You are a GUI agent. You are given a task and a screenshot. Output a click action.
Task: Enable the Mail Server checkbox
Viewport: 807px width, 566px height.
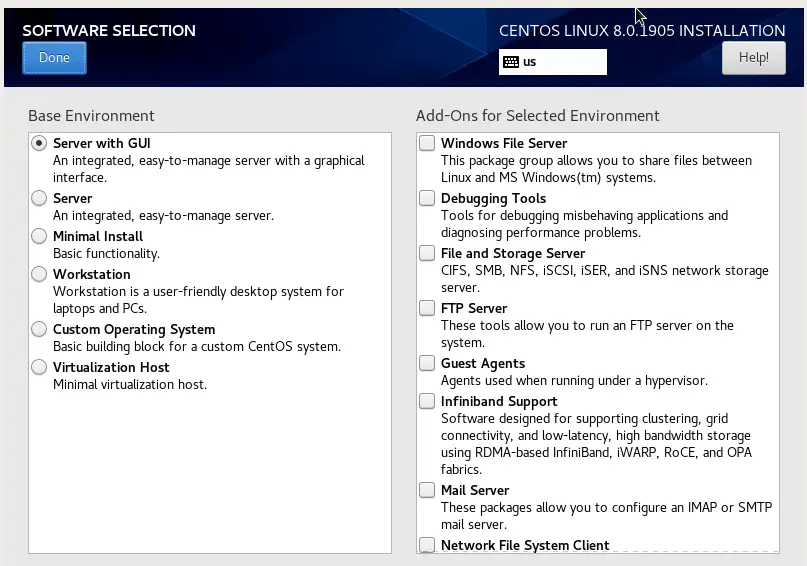point(427,490)
